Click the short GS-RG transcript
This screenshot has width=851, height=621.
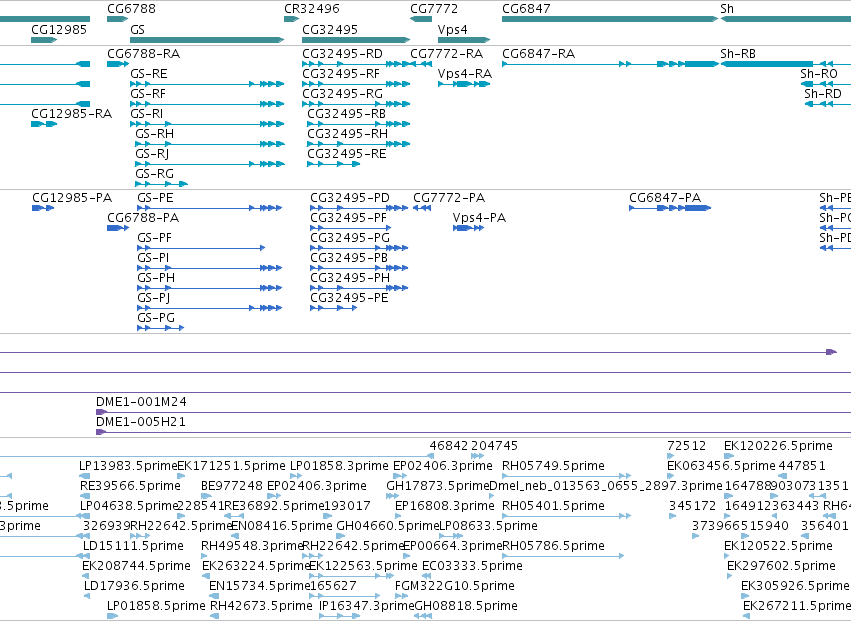pyautogui.click(x=162, y=184)
